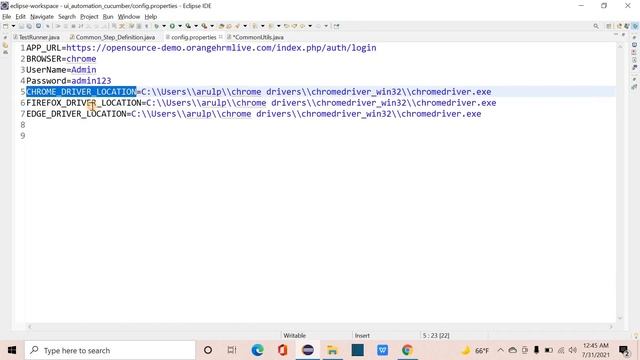Click the taskbar search box
This screenshot has width=640, height=360.
110,350
